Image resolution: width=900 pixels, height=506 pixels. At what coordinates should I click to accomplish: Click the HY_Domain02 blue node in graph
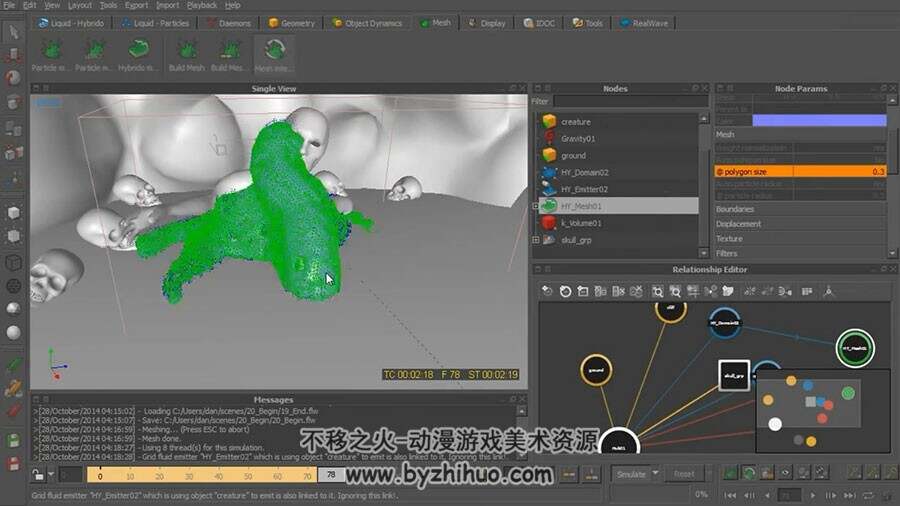pyautogui.click(x=725, y=322)
